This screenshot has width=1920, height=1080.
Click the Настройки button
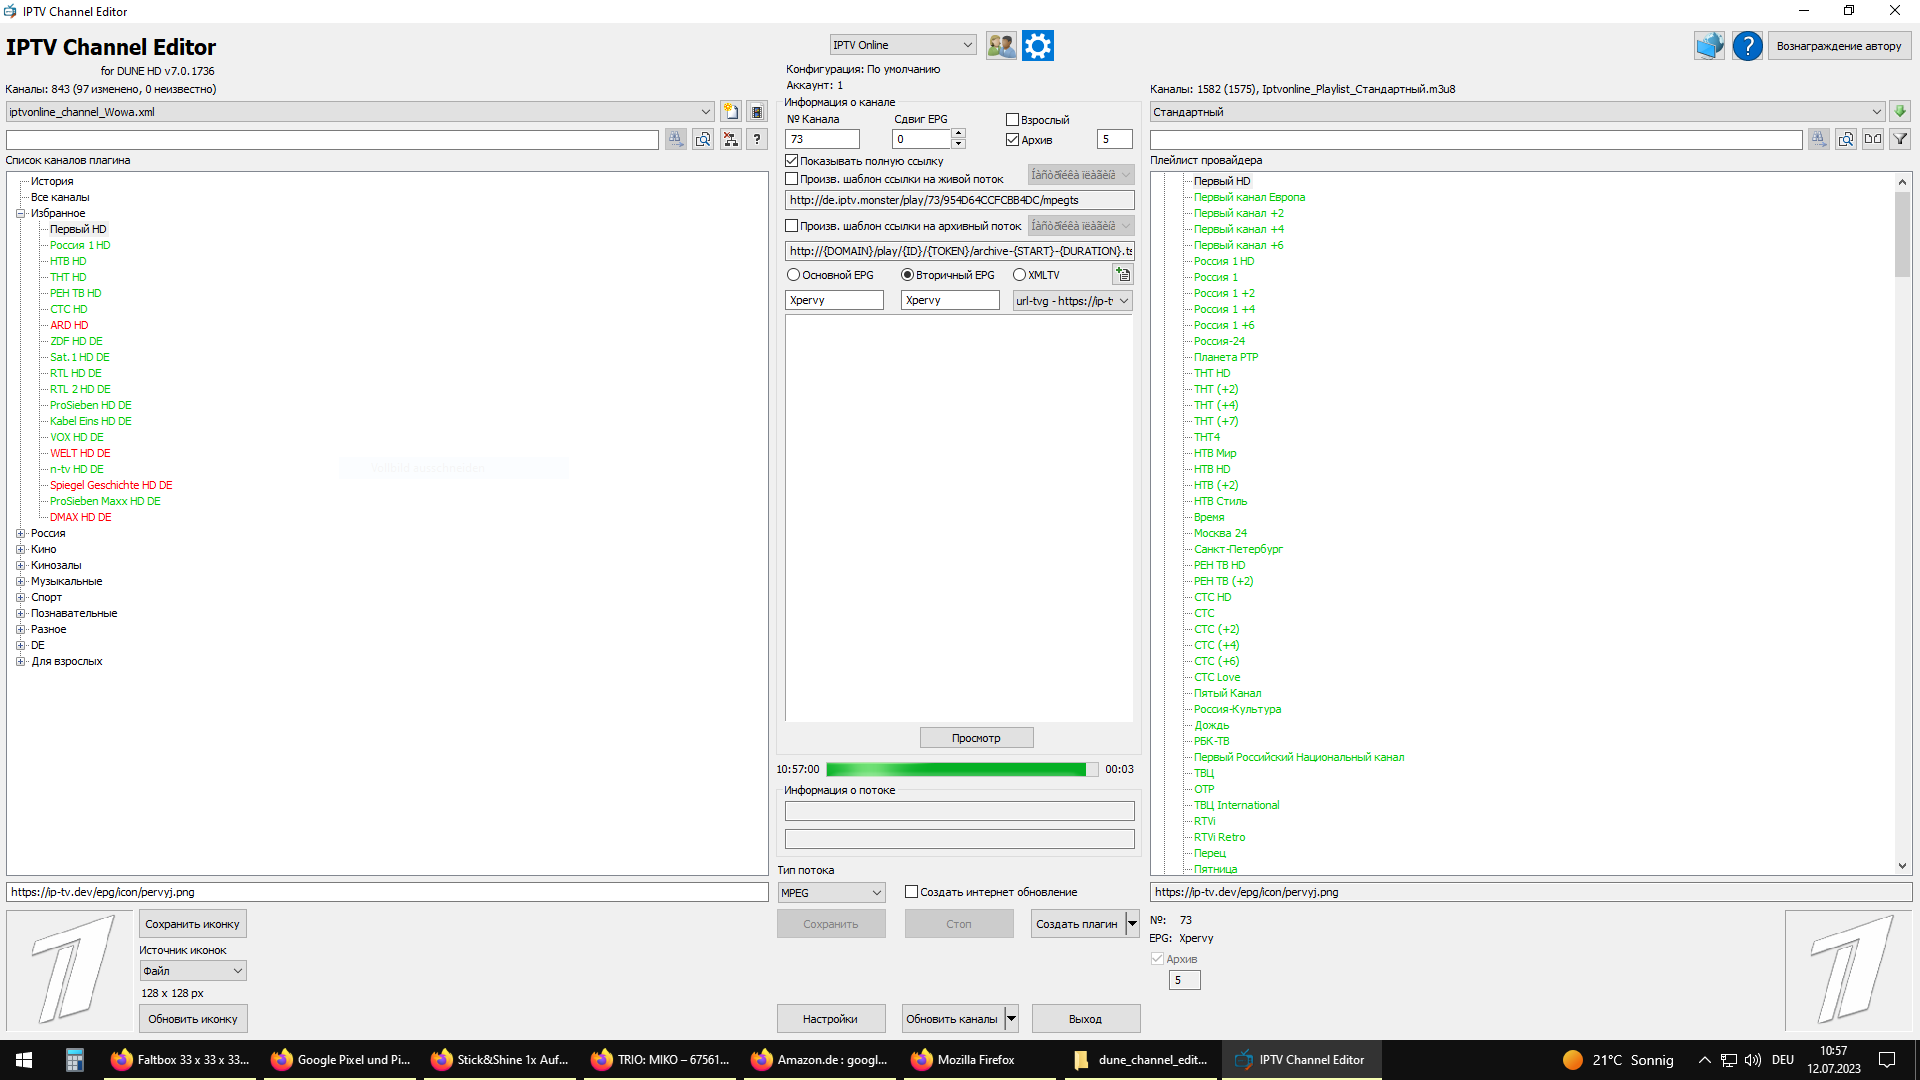(831, 1019)
